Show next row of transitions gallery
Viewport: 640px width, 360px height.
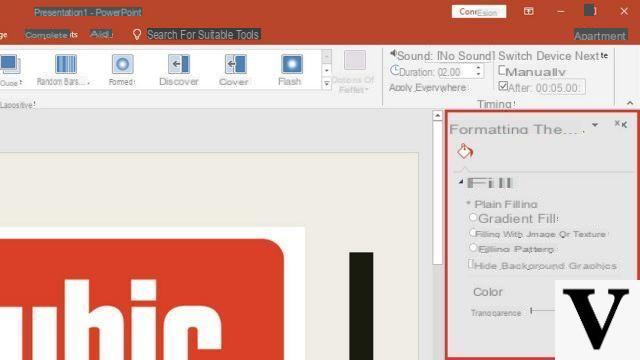327,70
